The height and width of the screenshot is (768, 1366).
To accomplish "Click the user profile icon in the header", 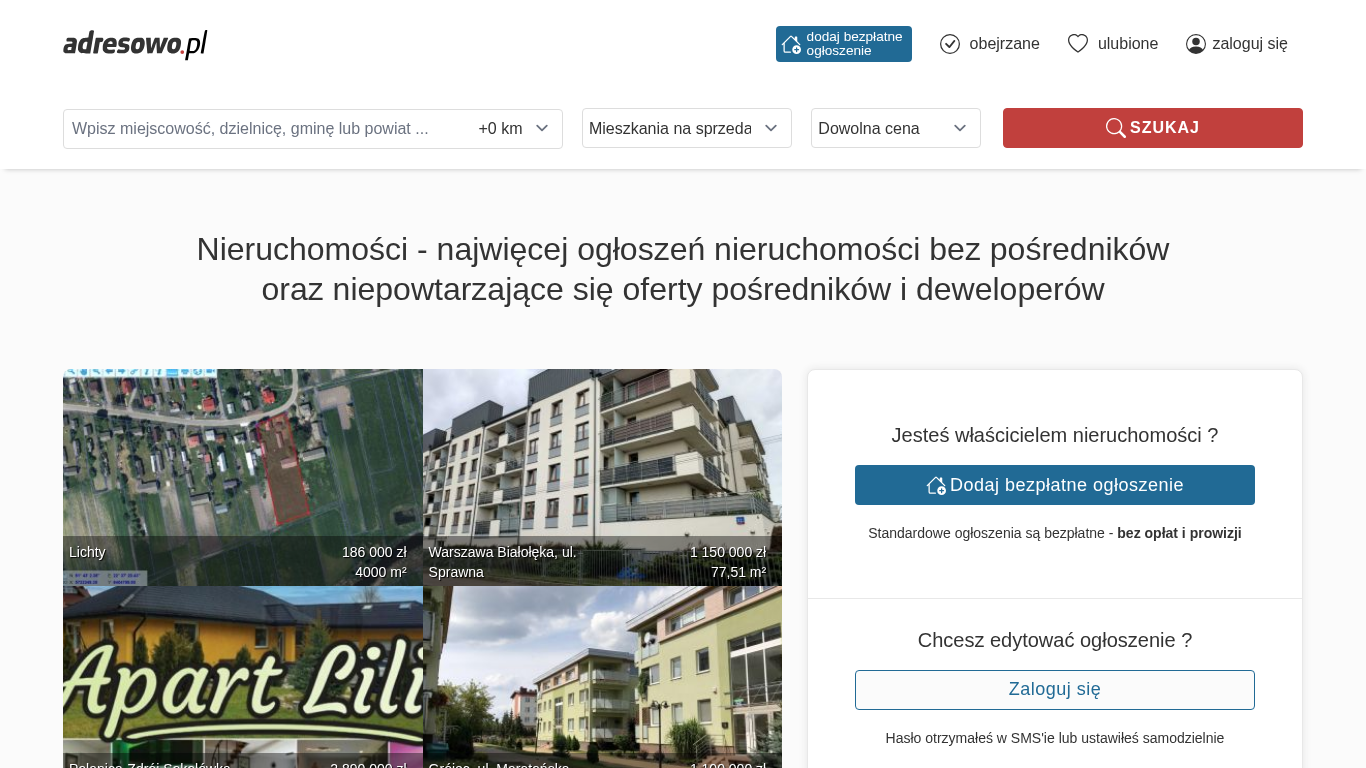I will tap(1195, 44).
